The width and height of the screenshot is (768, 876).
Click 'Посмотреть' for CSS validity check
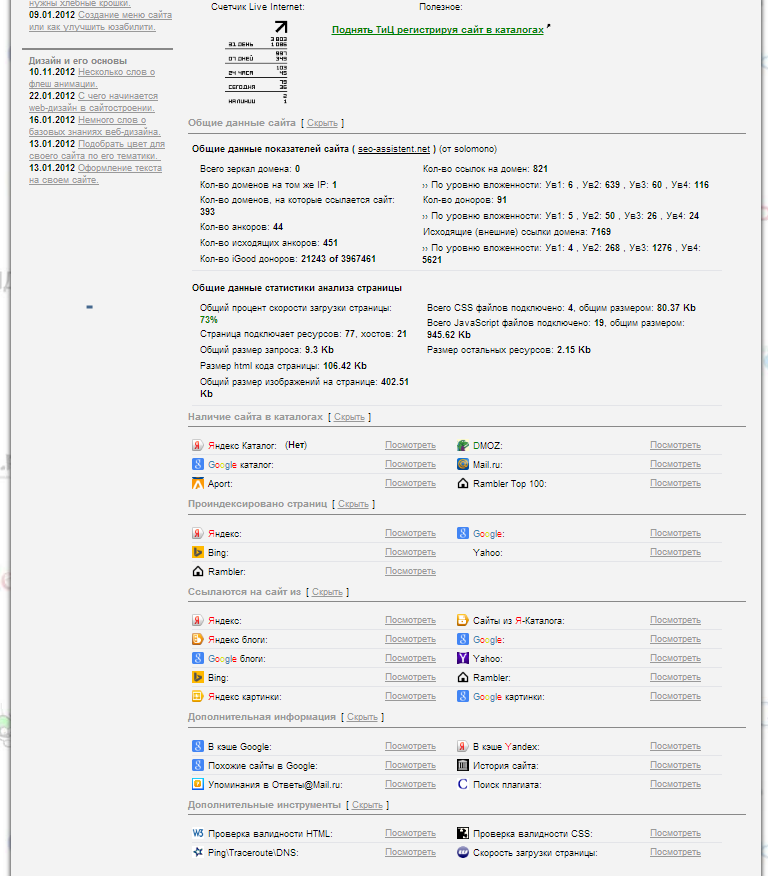pos(675,833)
